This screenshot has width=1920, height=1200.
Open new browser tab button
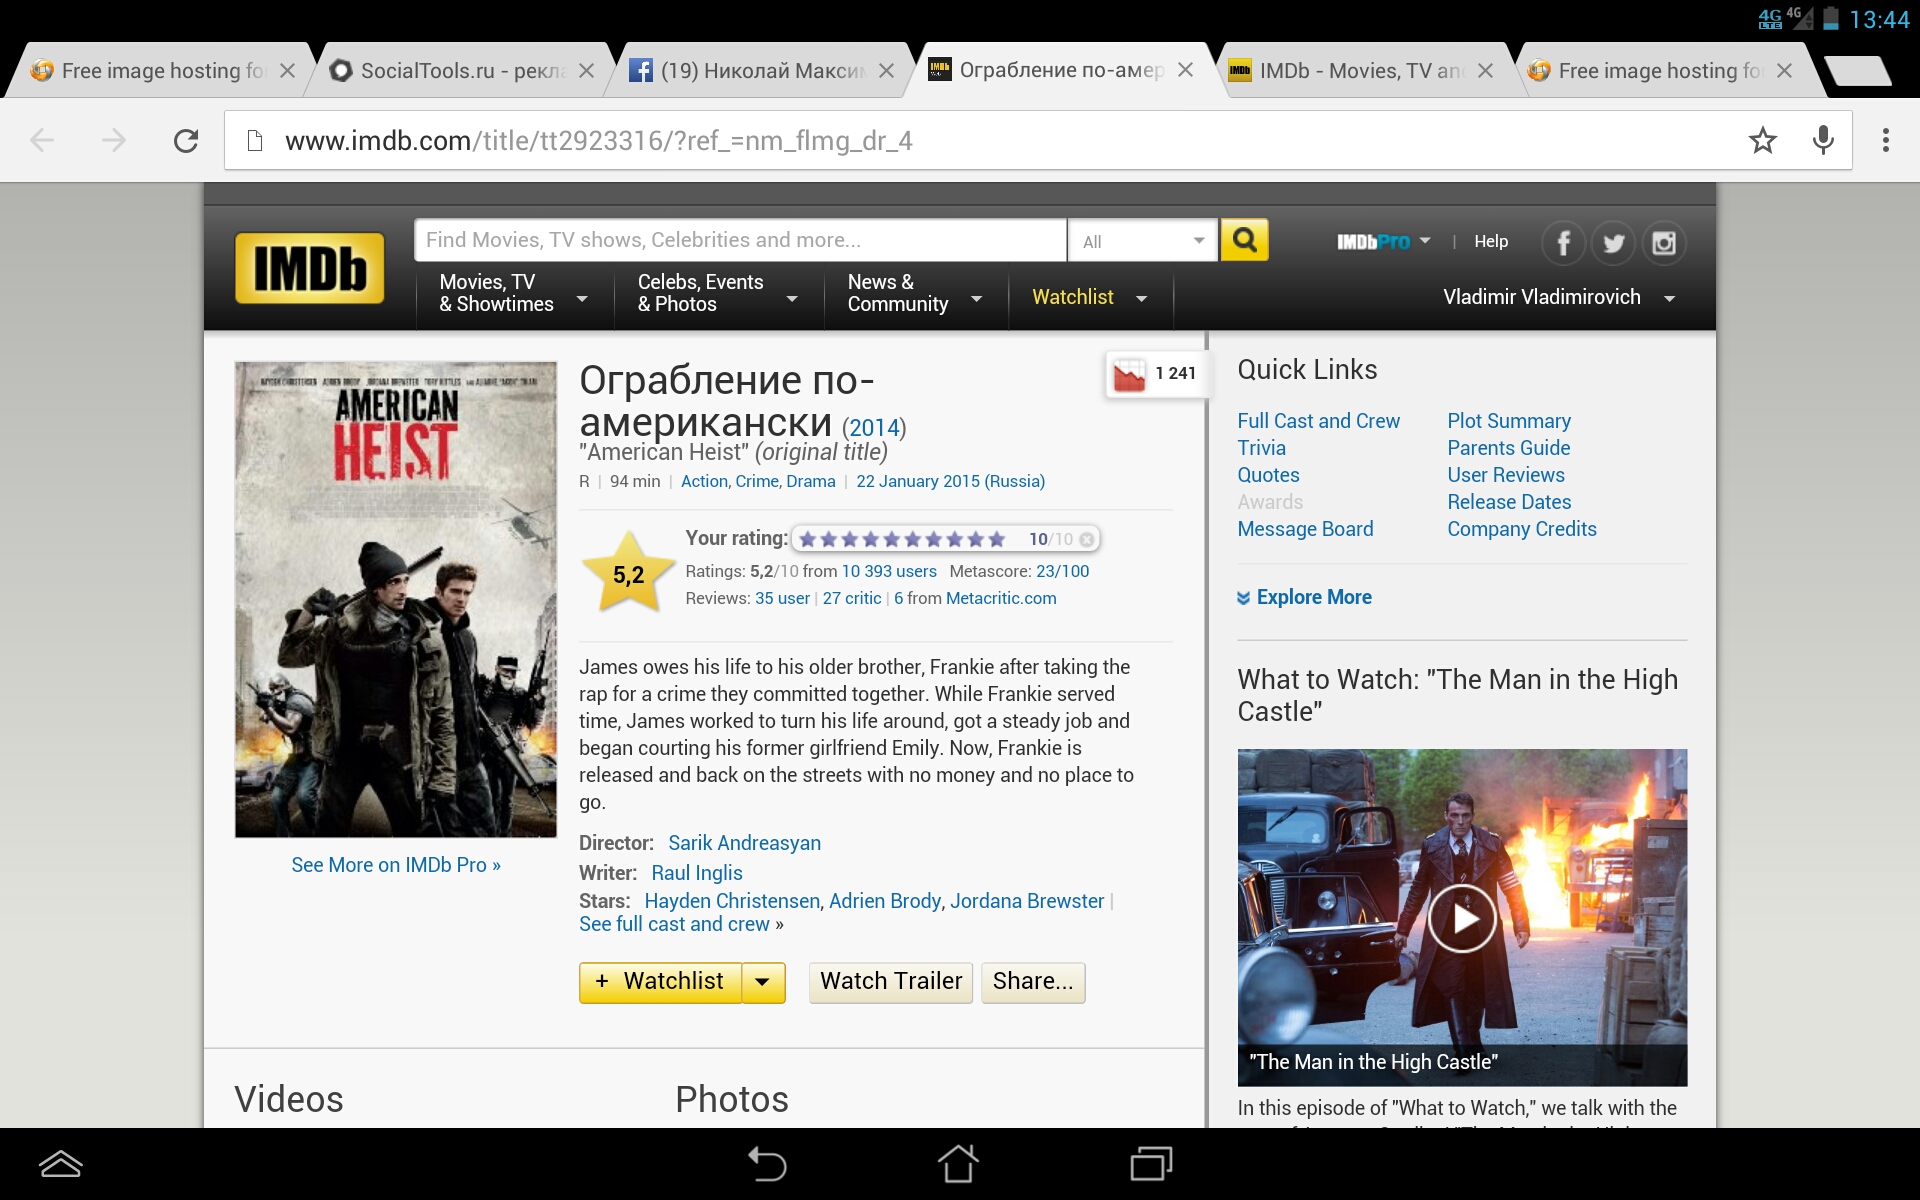pyautogui.click(x=1857, y=71)
